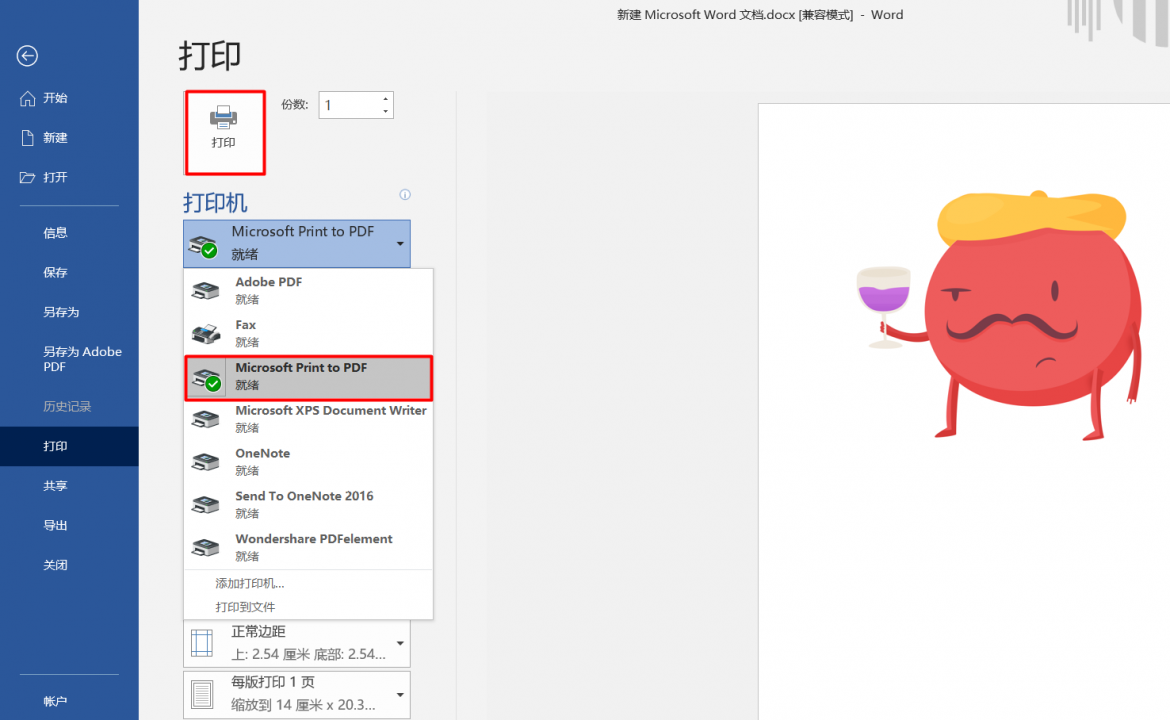The width and height of the screenshot is (1170, 720).
Task: Open 帐户 at sidebar bottom
Action: point(69,701)
